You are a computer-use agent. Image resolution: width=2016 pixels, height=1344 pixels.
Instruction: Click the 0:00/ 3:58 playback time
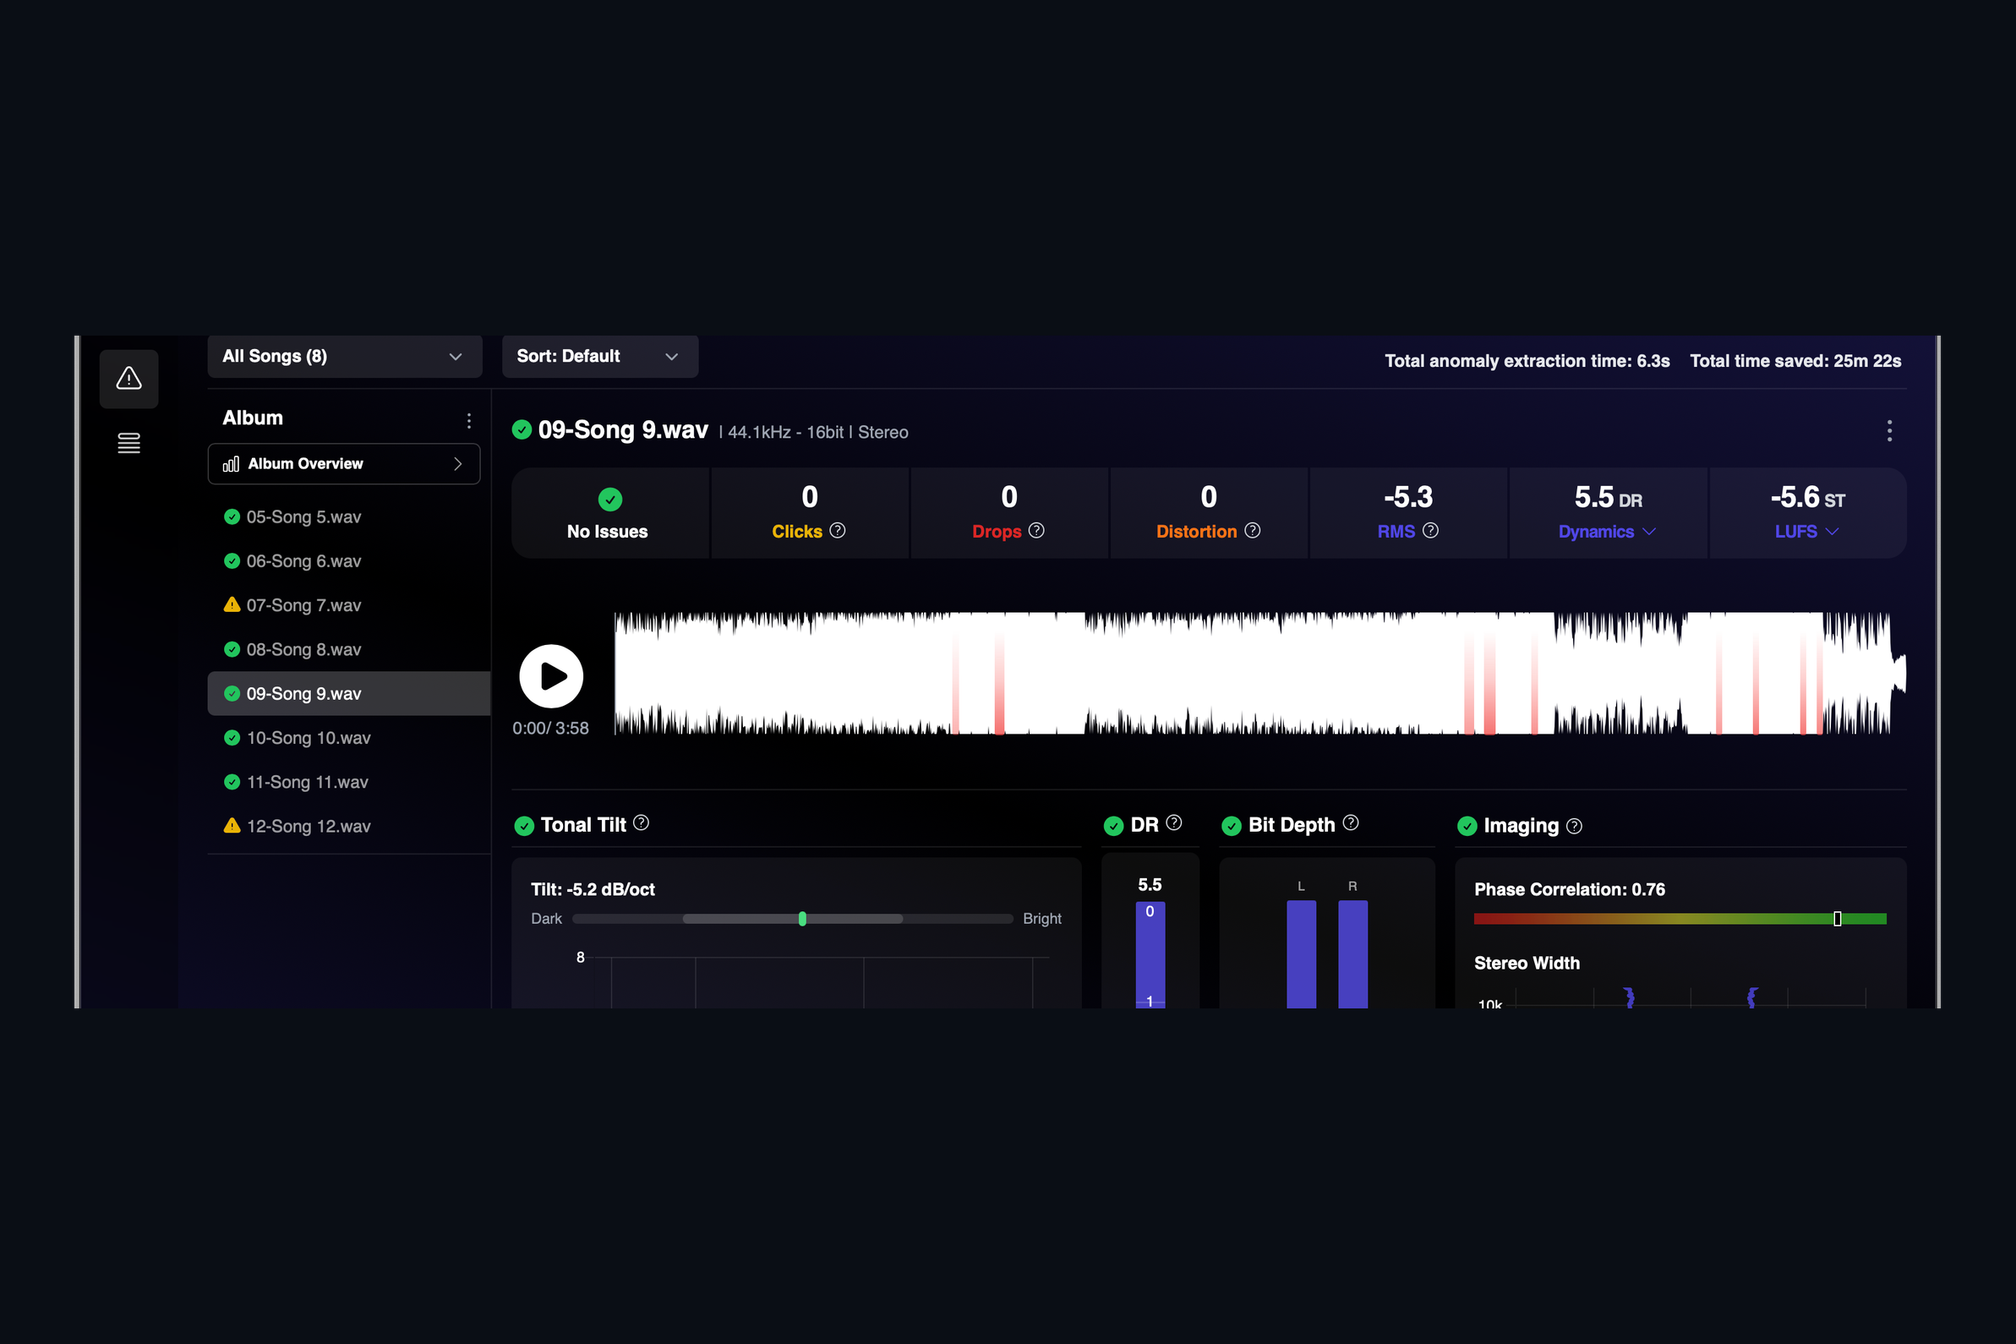[551, 729]
